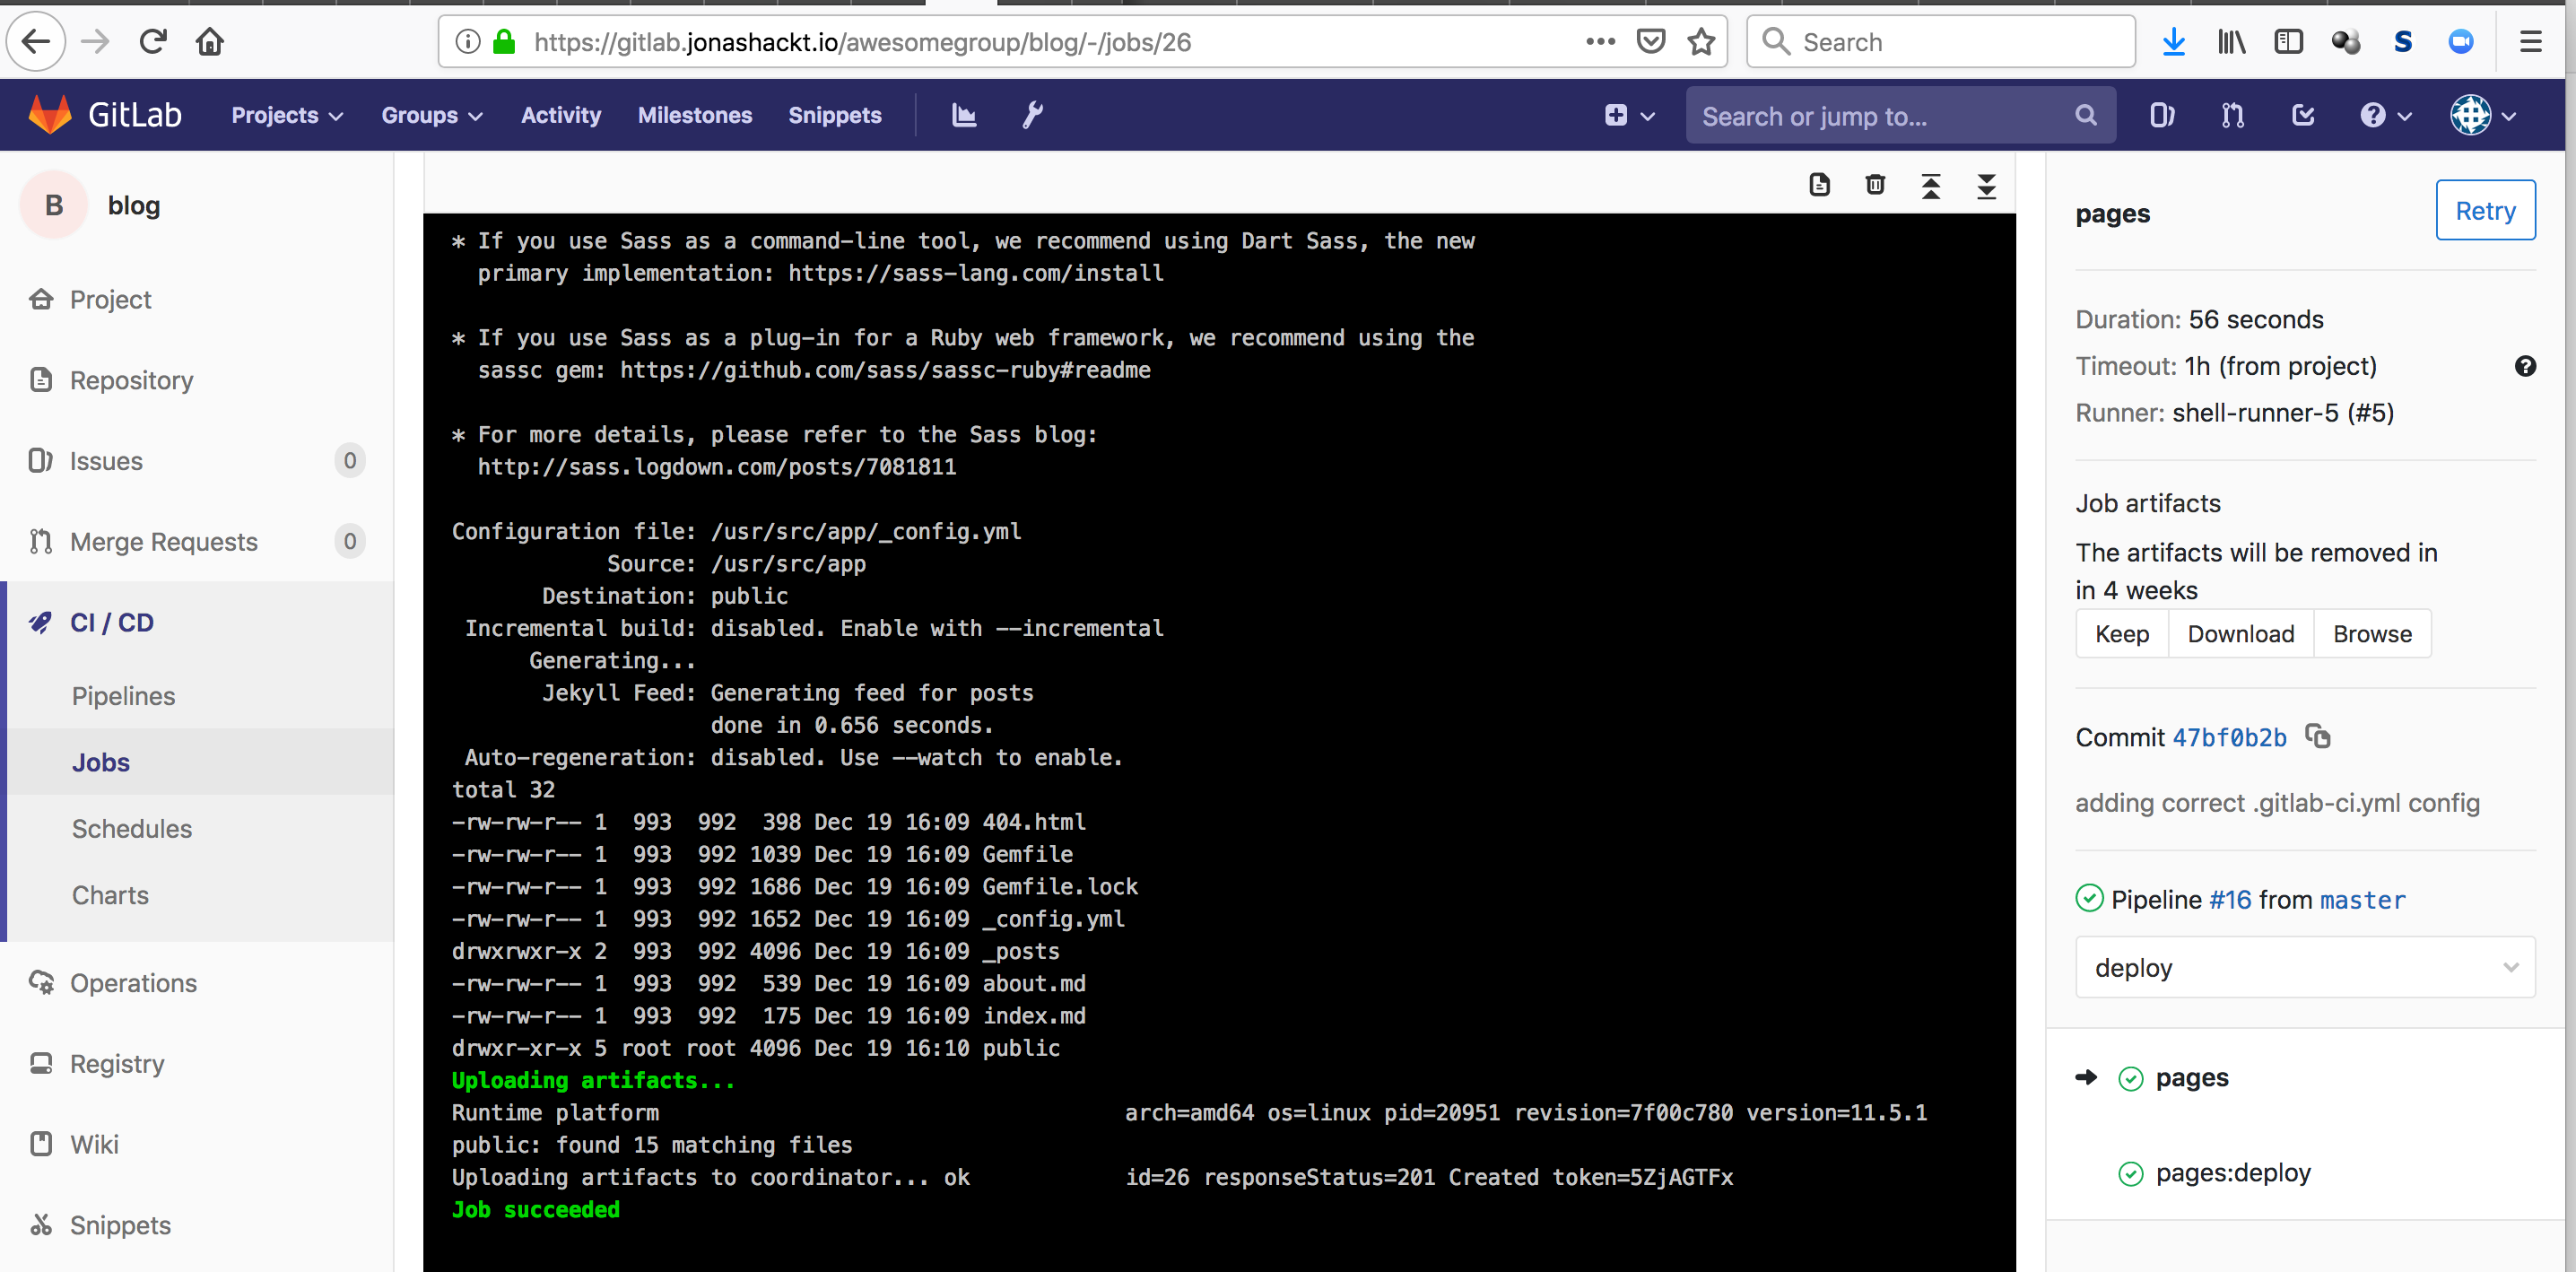Click the timeout help question icon
The height and width of the screenshot is (1272, 2576).
click(2524, 366)
